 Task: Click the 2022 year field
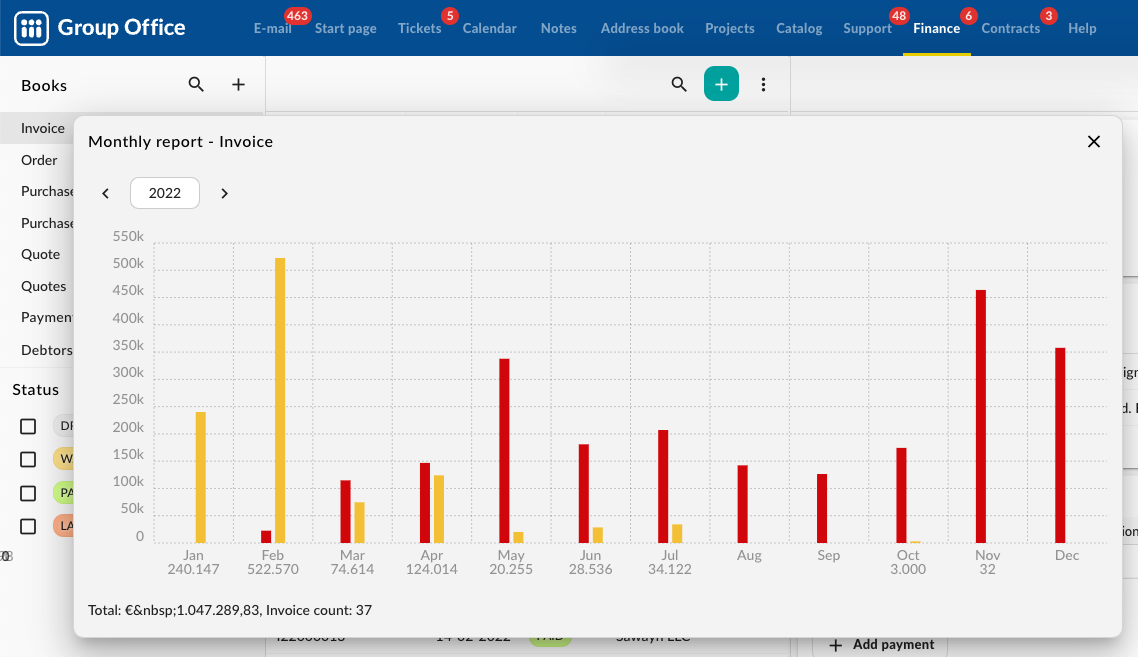(165, 193)
